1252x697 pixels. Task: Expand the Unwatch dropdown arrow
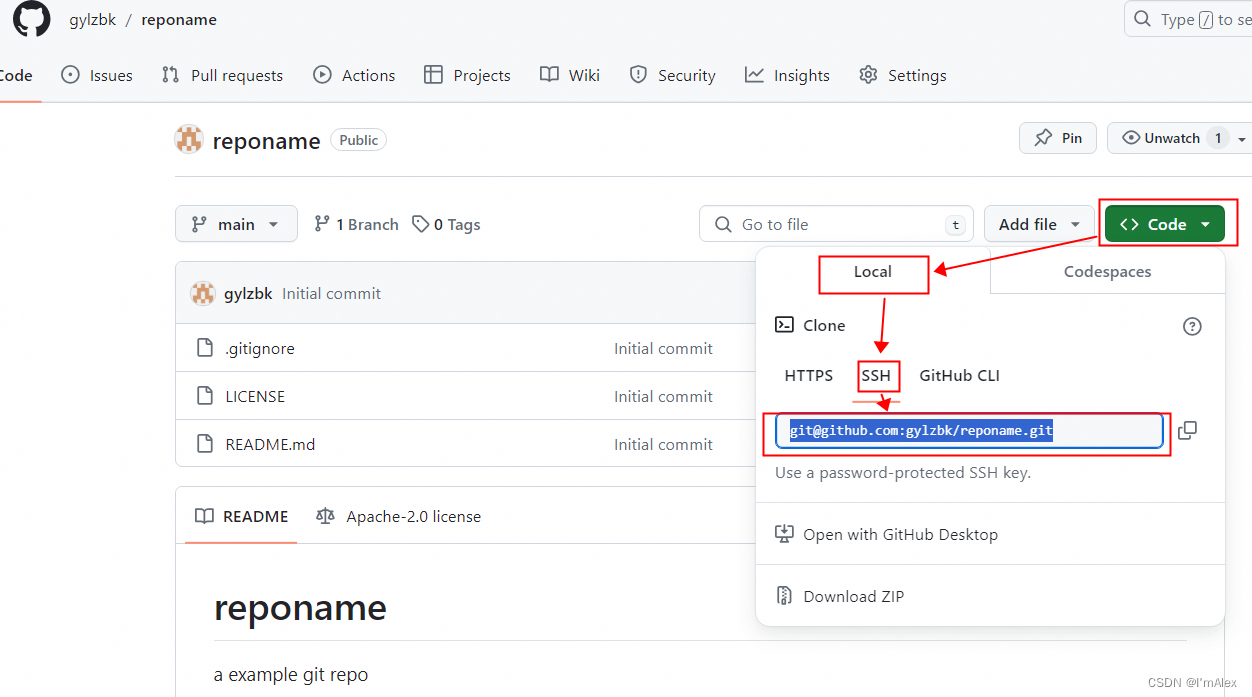(x=1242, y=138)
